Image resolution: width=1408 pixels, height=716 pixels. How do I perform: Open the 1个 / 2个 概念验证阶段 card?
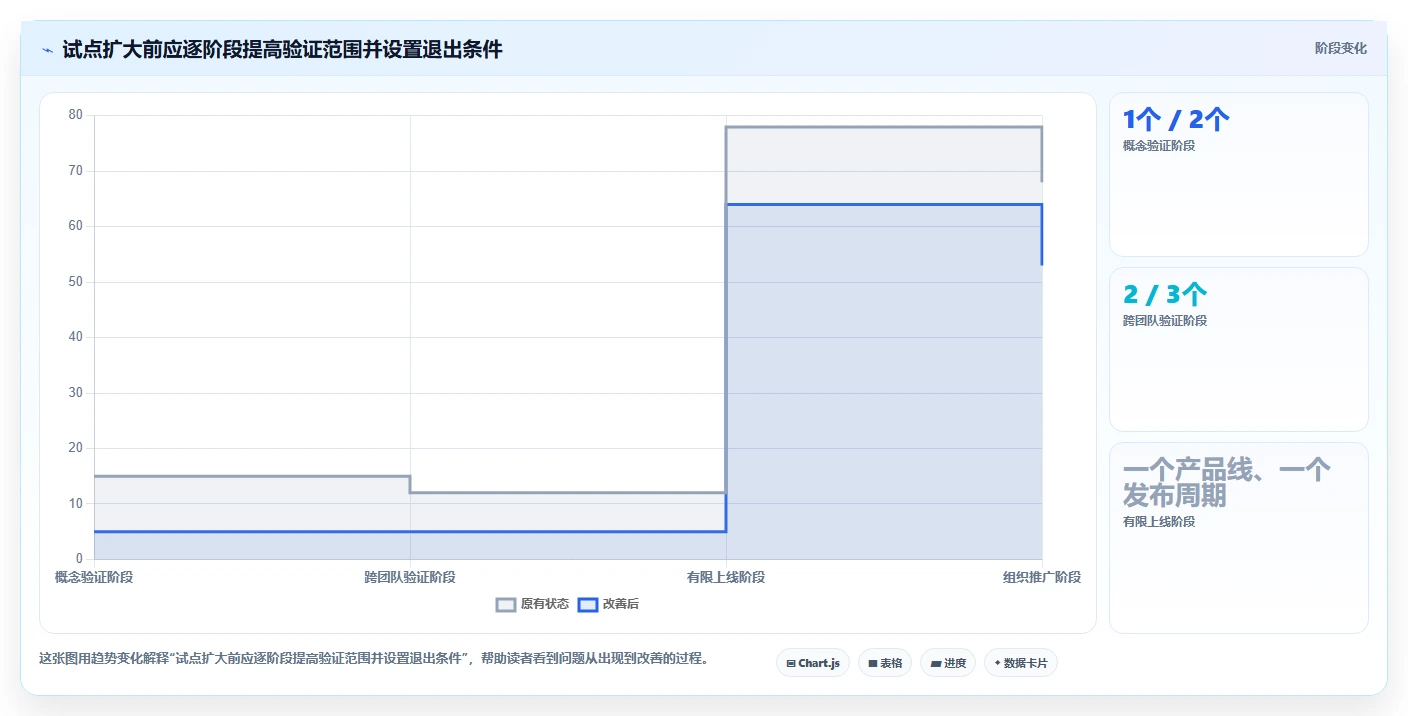[x=1238, y=175]
